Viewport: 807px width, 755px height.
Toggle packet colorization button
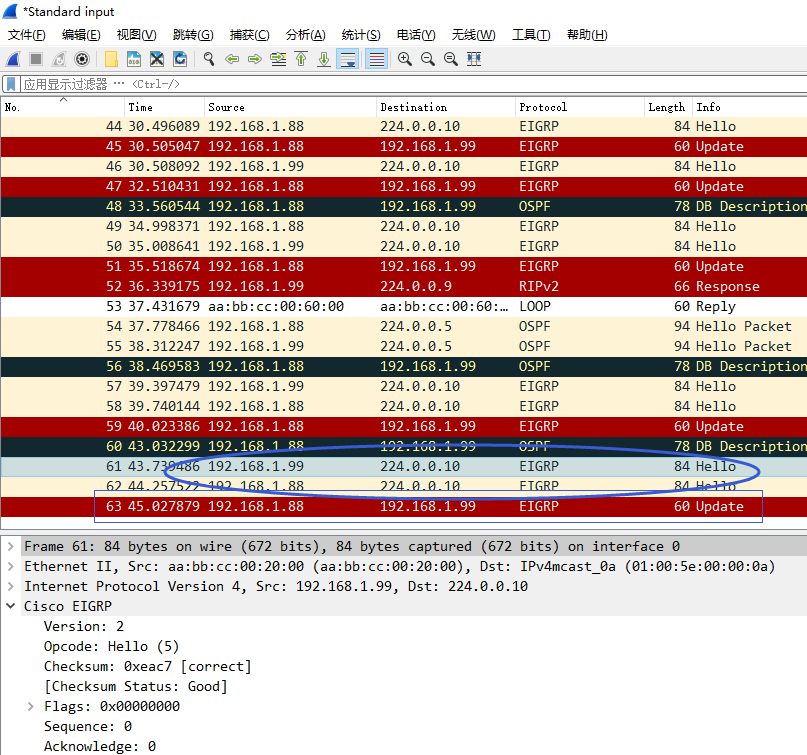pyautogui.click(x=376, y=59)
